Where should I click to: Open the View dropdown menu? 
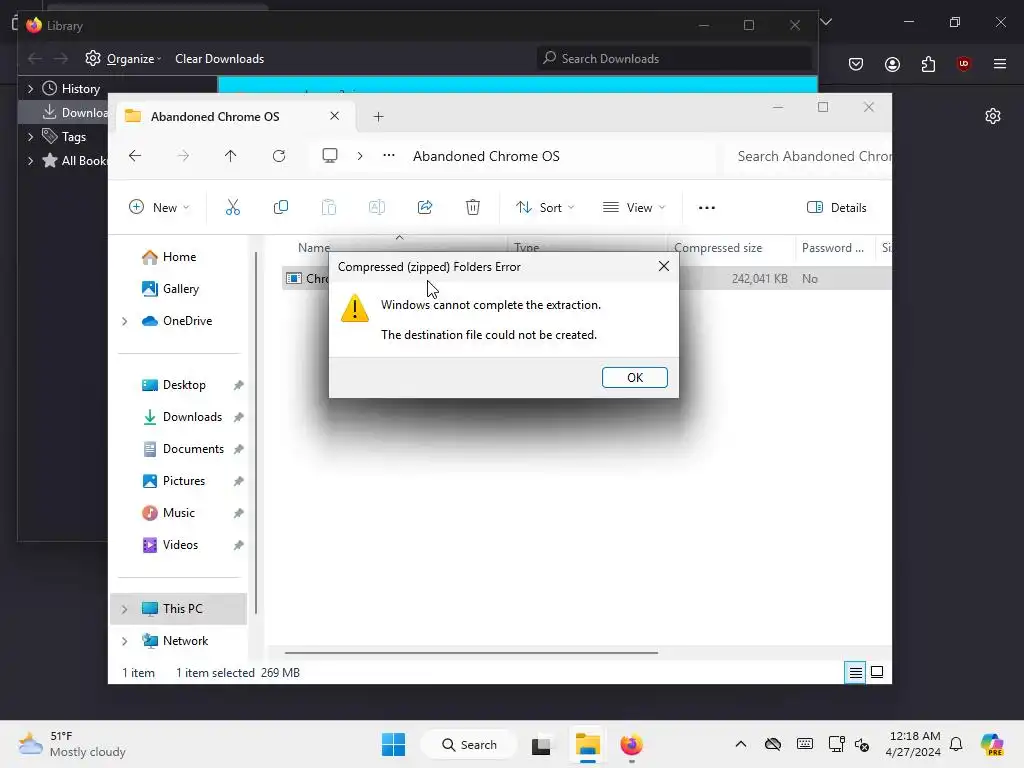(x=633, y=208)
